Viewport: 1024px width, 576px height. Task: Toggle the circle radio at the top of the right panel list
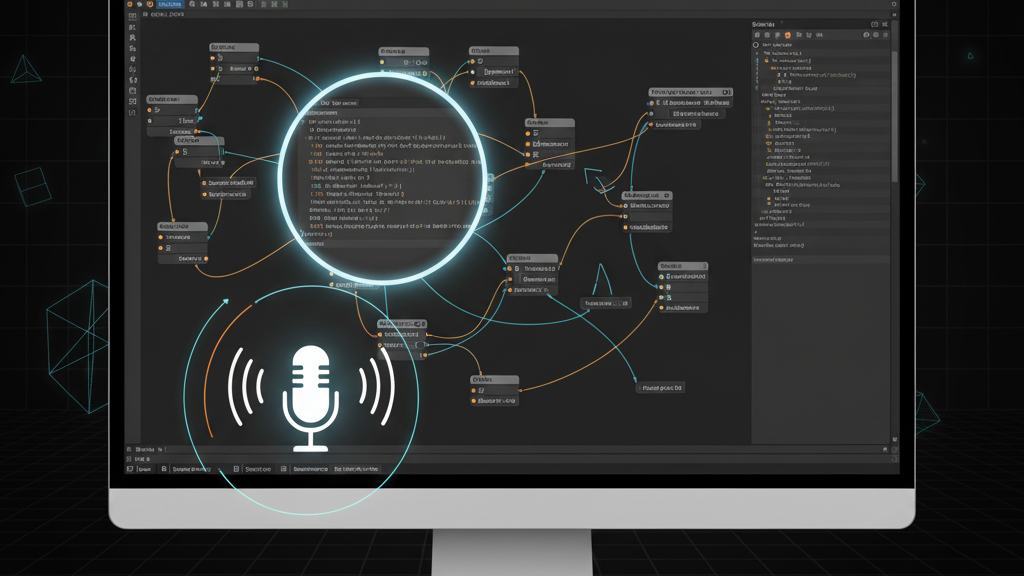tap(756, 45)
